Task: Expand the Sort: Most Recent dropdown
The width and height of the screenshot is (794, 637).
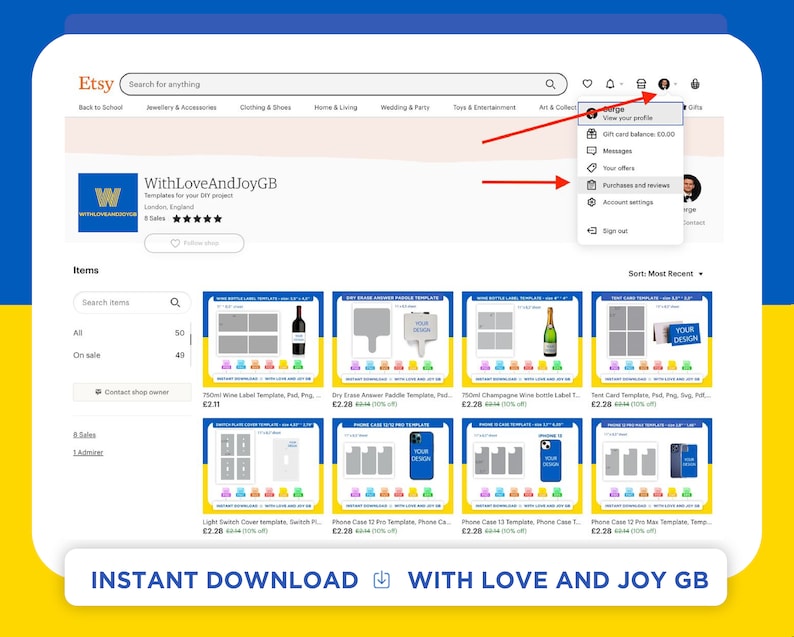Action: [665, 273]
